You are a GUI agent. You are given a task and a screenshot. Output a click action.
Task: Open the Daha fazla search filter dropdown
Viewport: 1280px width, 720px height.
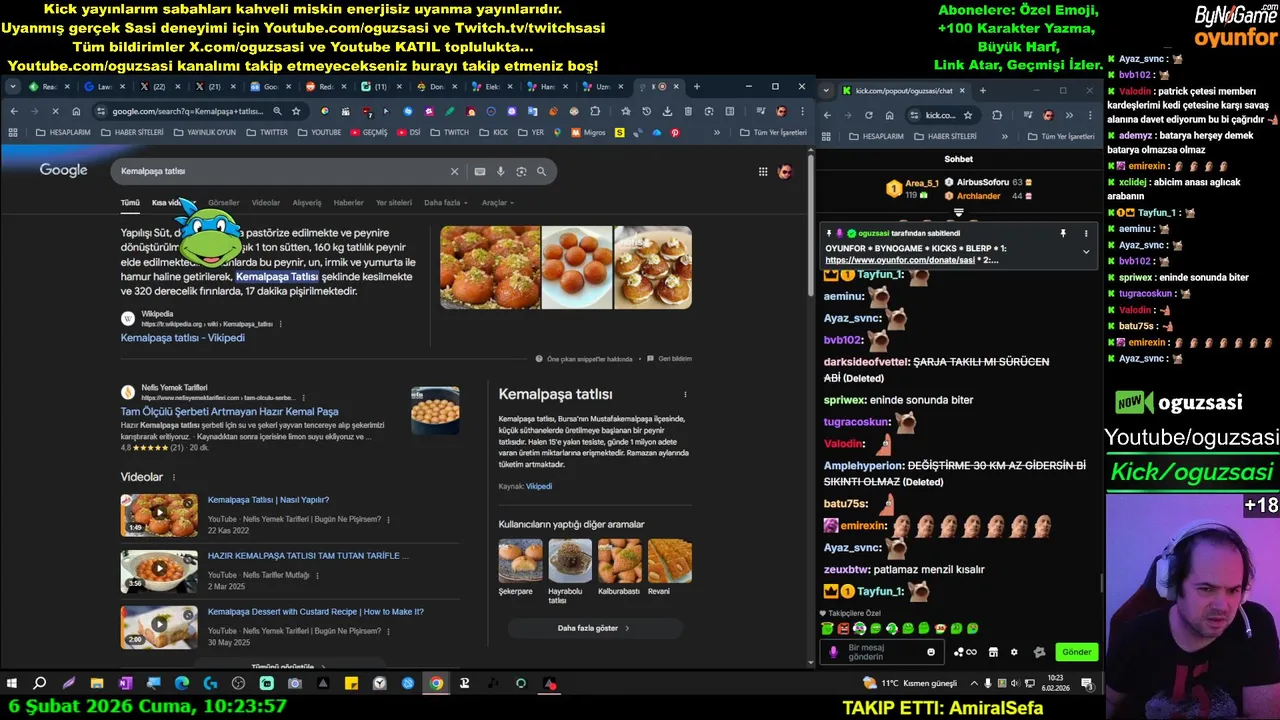coord(446,203)
